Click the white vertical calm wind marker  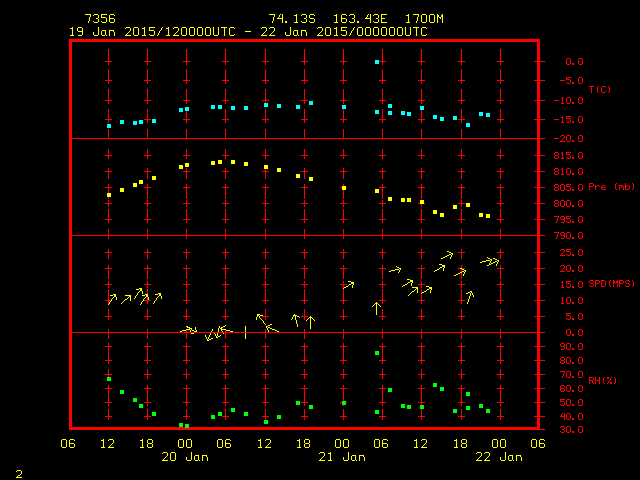[245, 332]
